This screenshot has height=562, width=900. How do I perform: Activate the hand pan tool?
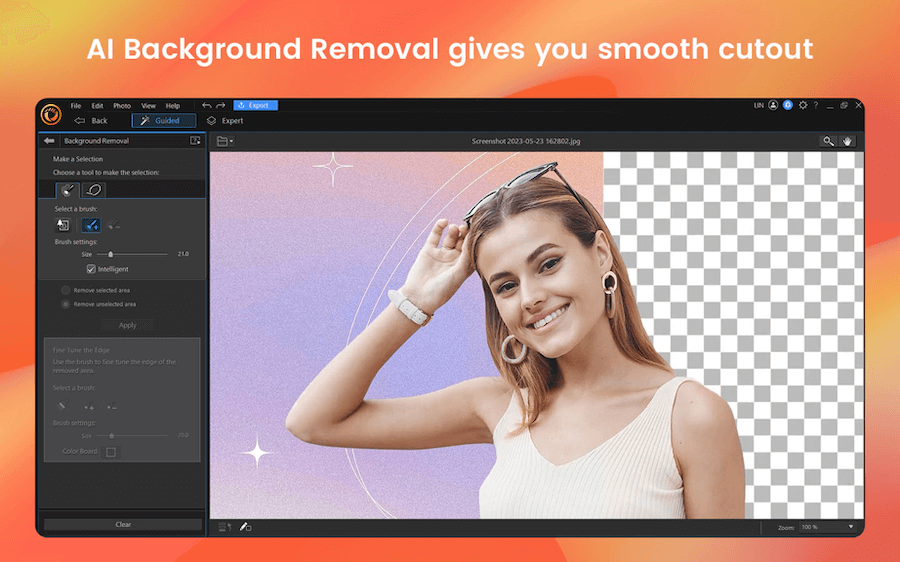[x=847, y=141]
